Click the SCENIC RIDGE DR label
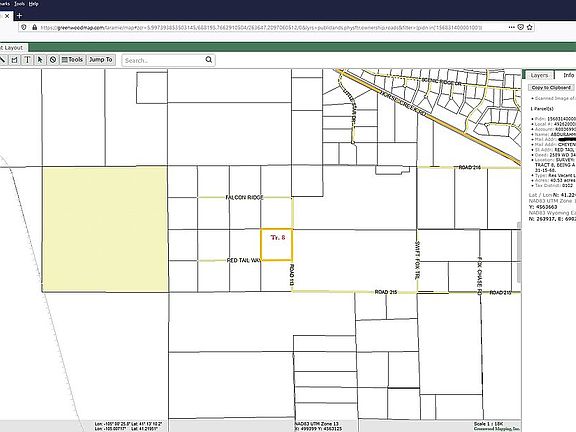Viewport: 576px width, 432px height. coord(441,82)
